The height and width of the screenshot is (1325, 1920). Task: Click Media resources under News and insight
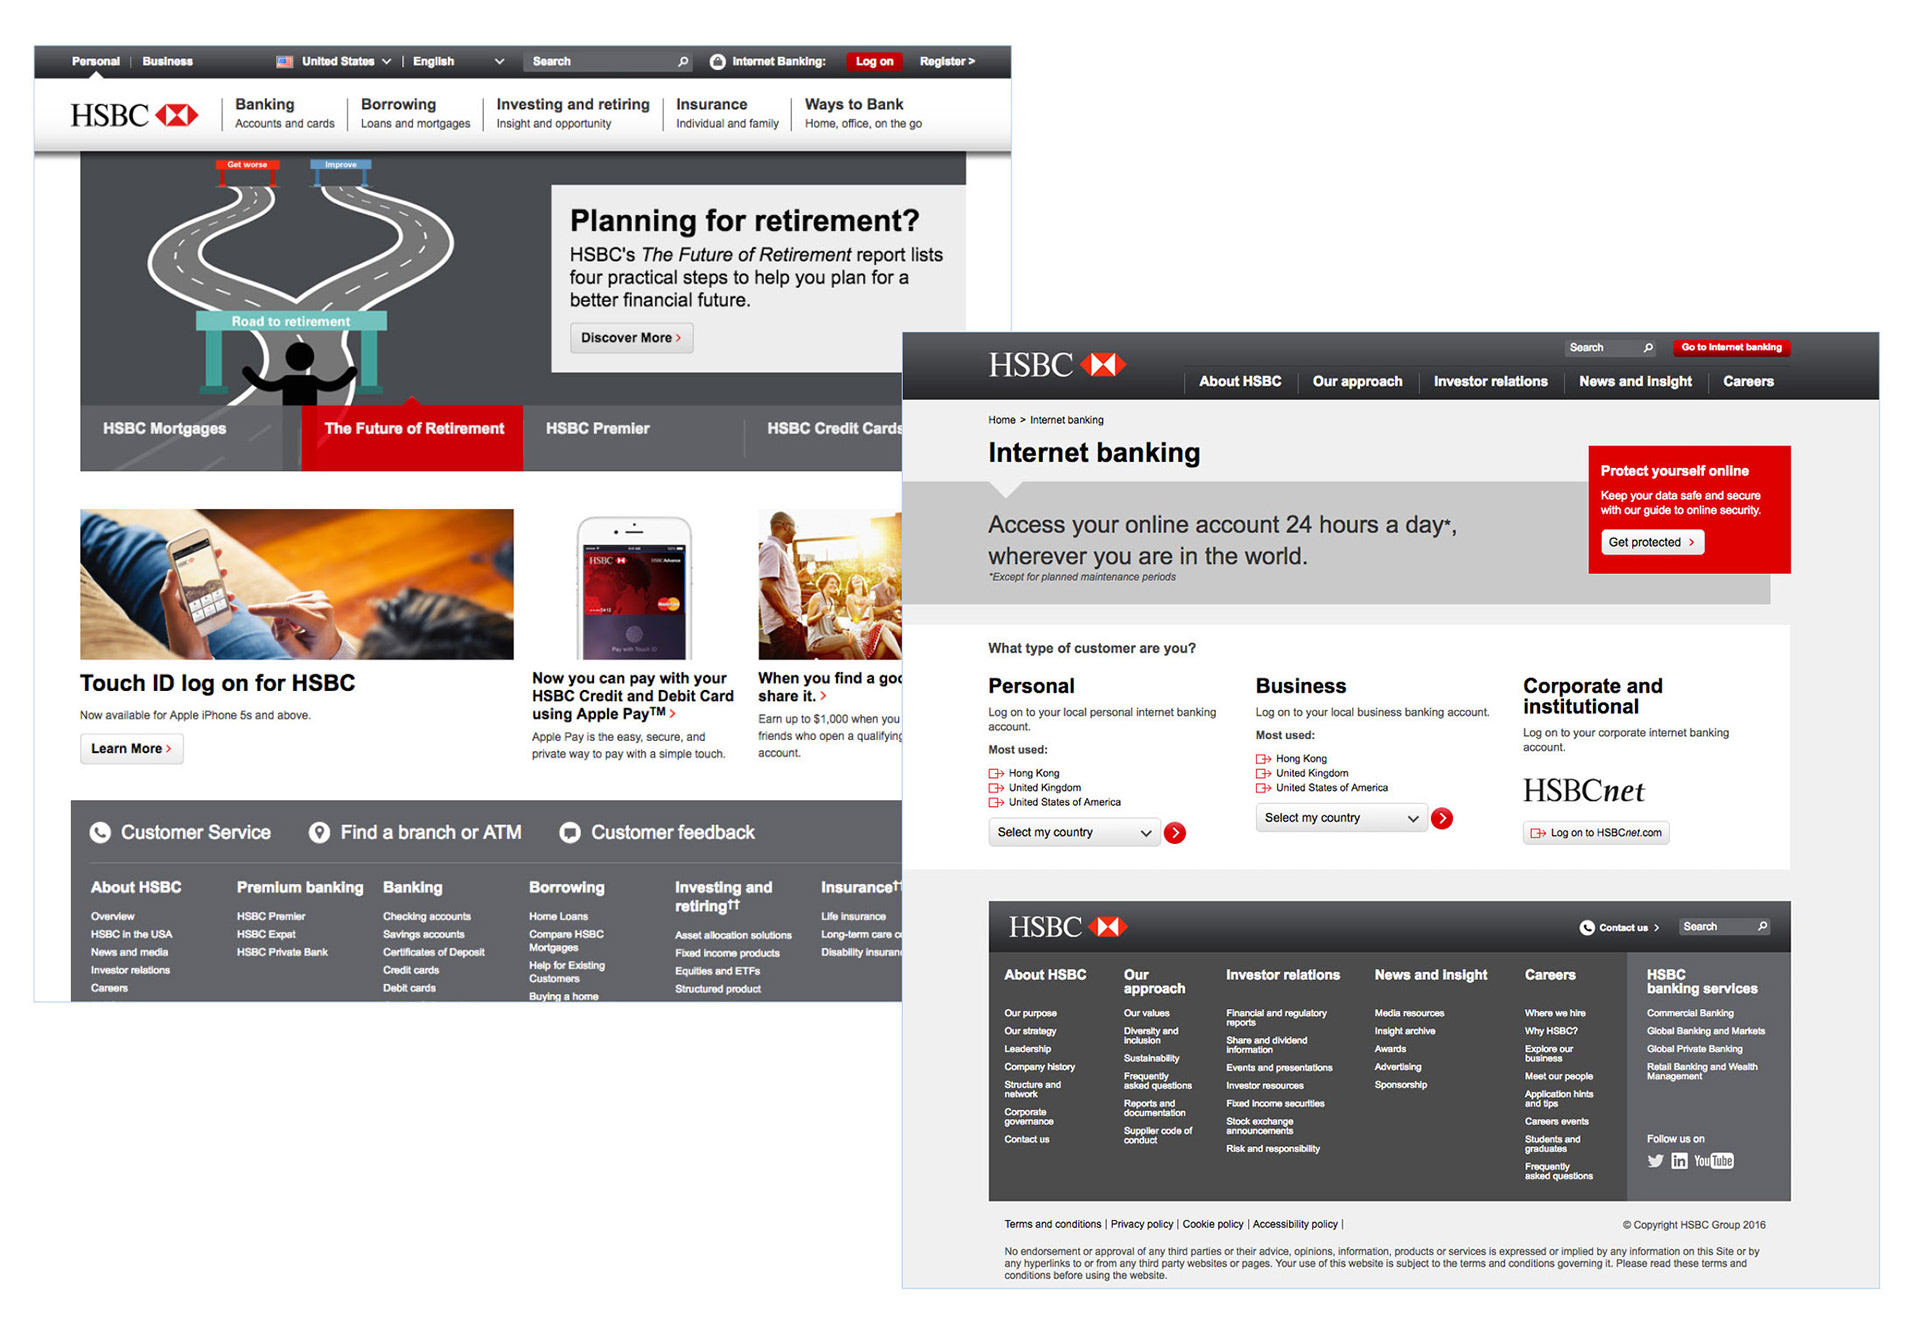(x=1409, y=1013)
